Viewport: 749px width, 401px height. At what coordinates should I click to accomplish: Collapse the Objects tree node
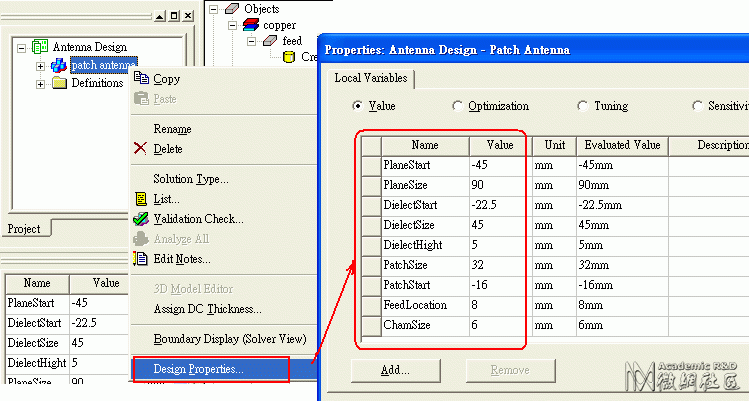[x=214, y=9]
